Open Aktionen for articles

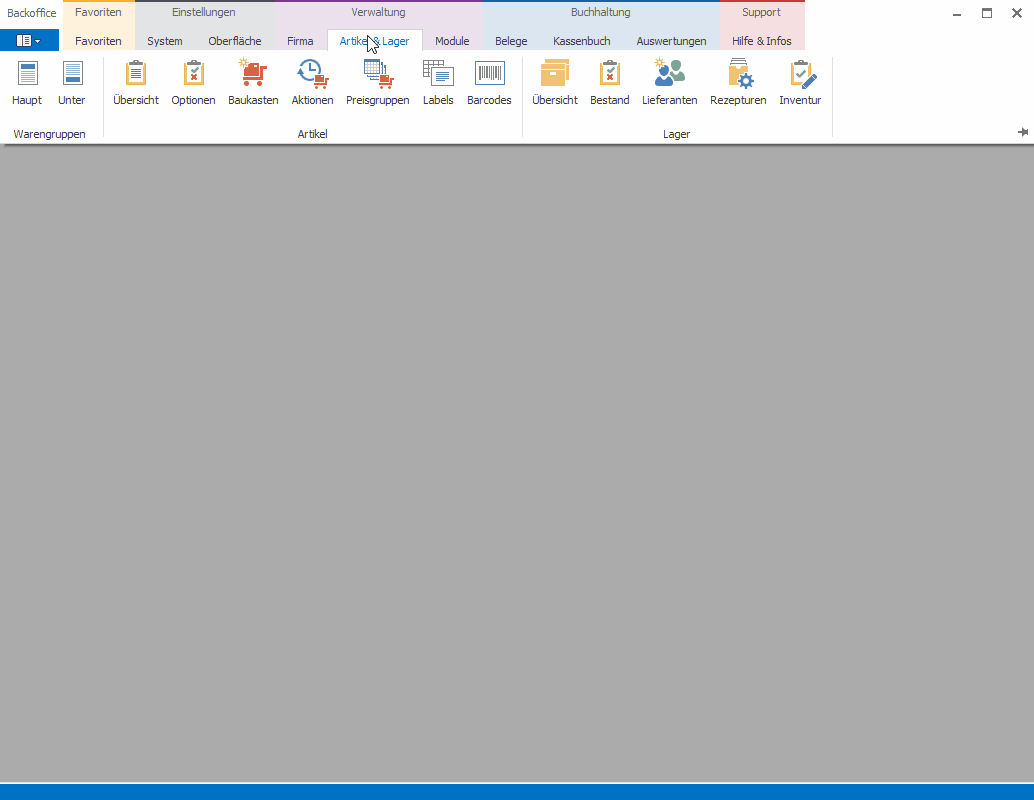pyautogui.click(x=313, y=83)
